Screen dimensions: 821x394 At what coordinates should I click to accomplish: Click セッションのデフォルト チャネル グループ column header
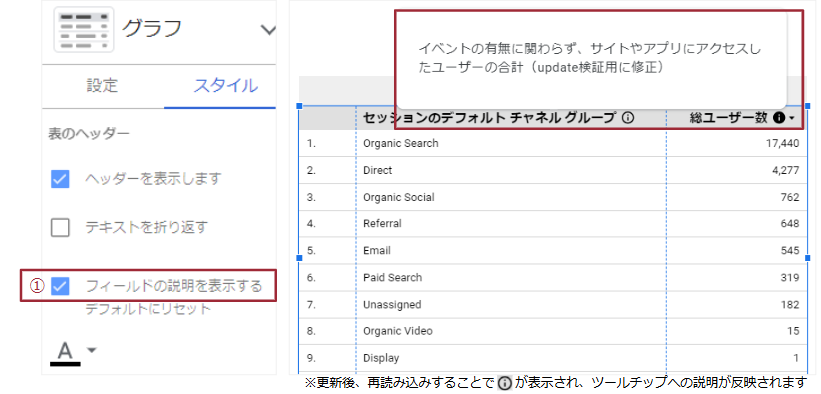pos(489,118)
